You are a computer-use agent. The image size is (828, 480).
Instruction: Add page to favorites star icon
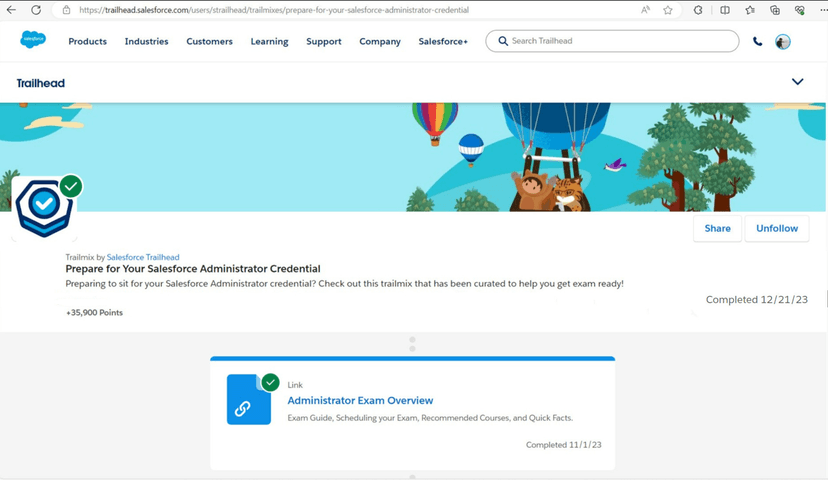(668, 10)
